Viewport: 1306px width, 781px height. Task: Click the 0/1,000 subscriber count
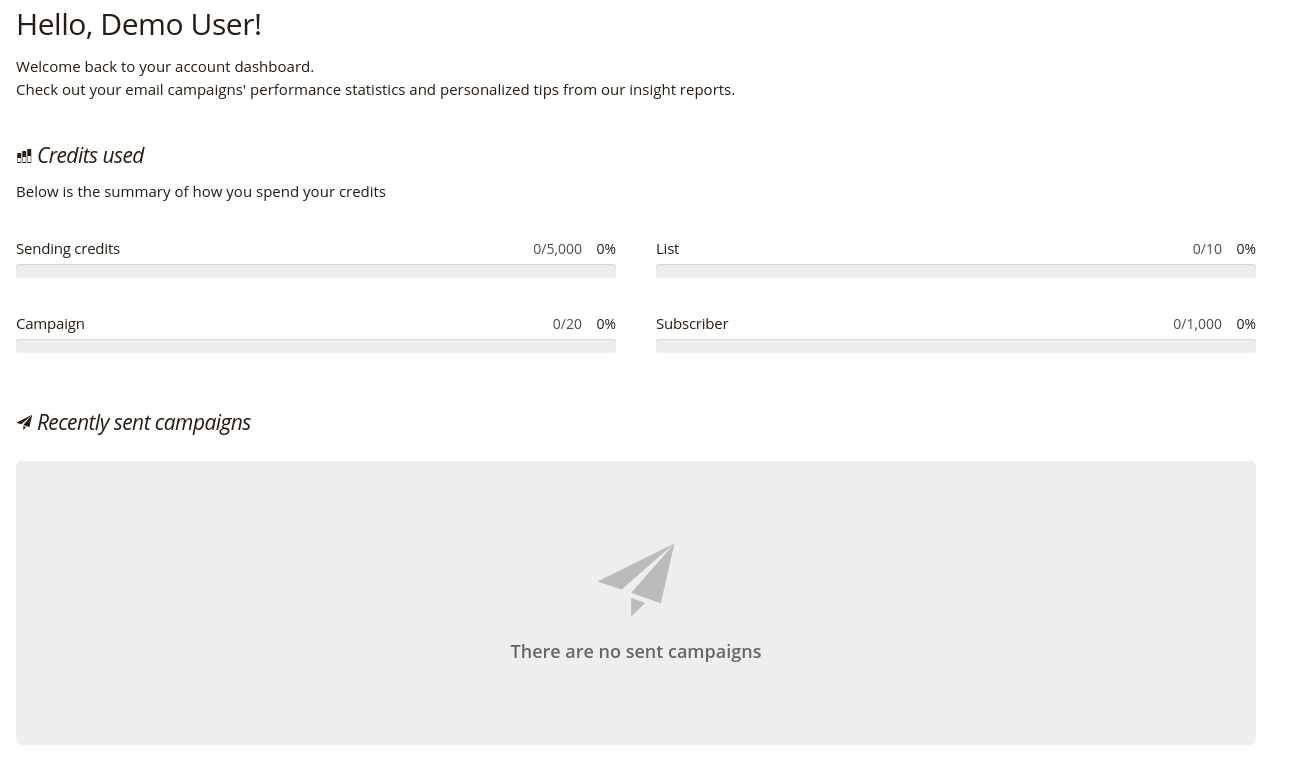click(x=1197, y=323)
